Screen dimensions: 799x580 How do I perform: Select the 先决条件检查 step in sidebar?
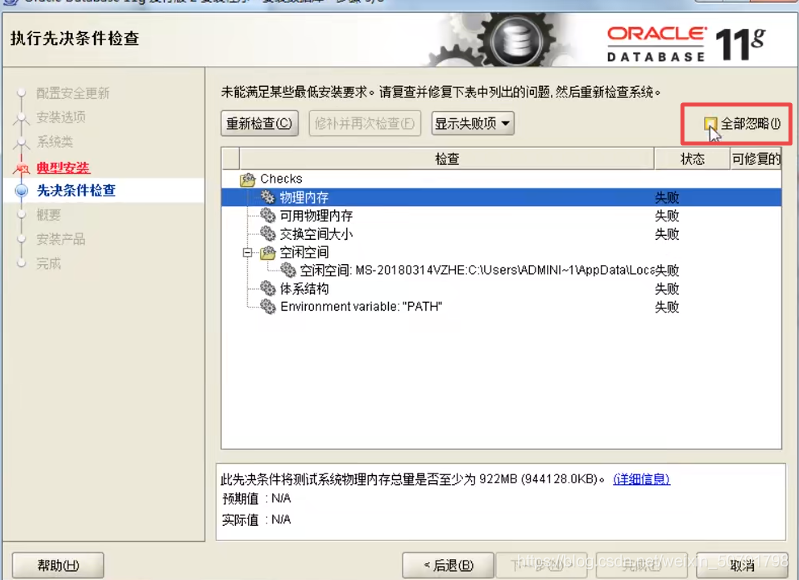(75, 190)
